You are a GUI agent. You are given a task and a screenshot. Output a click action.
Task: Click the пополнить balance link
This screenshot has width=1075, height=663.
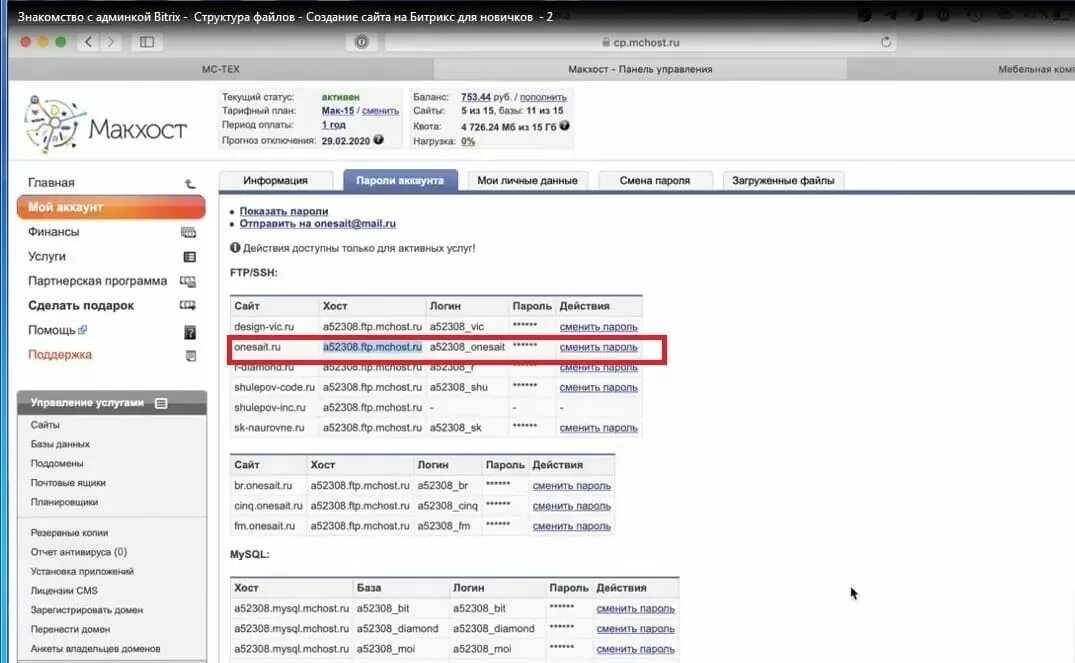543,97
